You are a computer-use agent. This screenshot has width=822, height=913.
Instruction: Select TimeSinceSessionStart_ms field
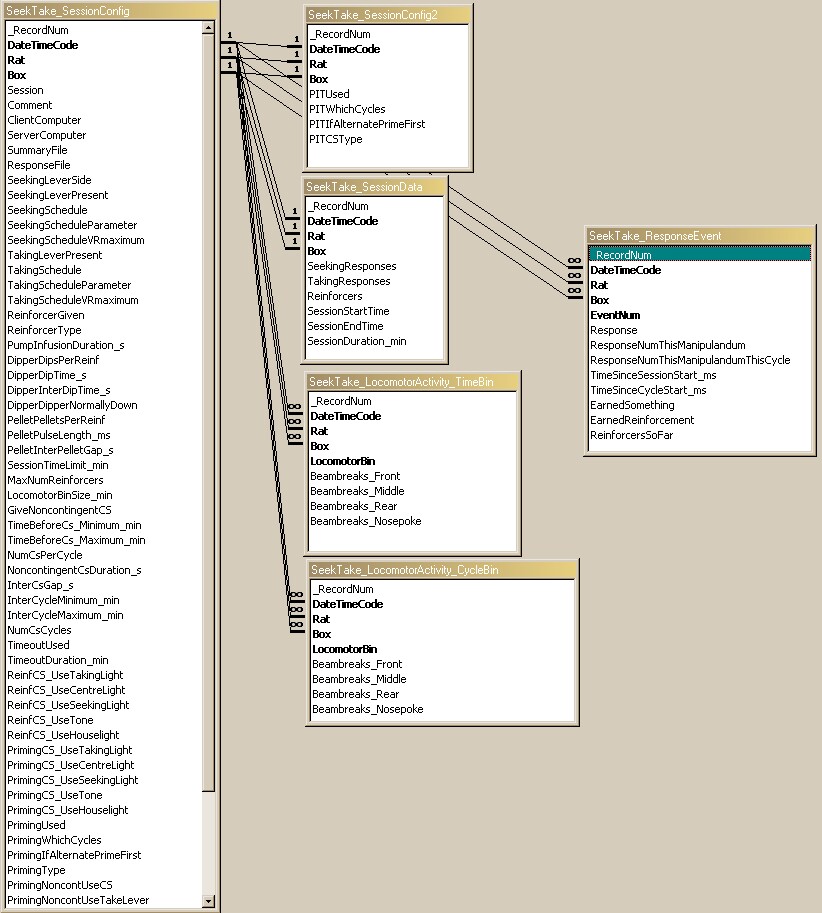pyautogui.click(x=653, y=375)
